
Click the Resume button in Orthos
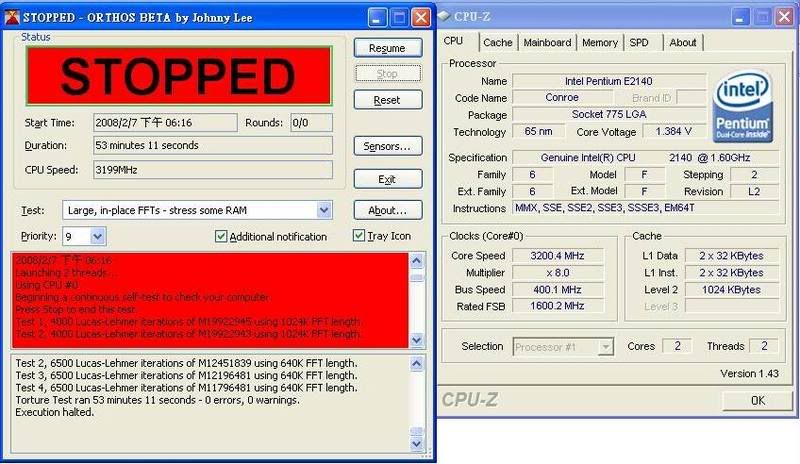pos(388,48)
